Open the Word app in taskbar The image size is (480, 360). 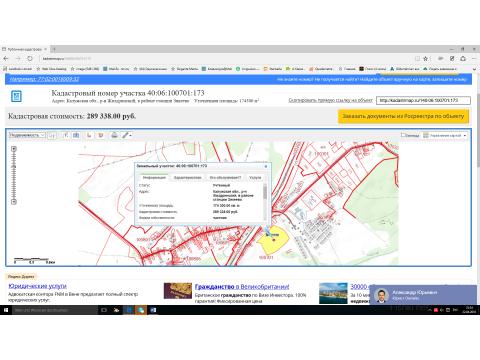(153, 310)
